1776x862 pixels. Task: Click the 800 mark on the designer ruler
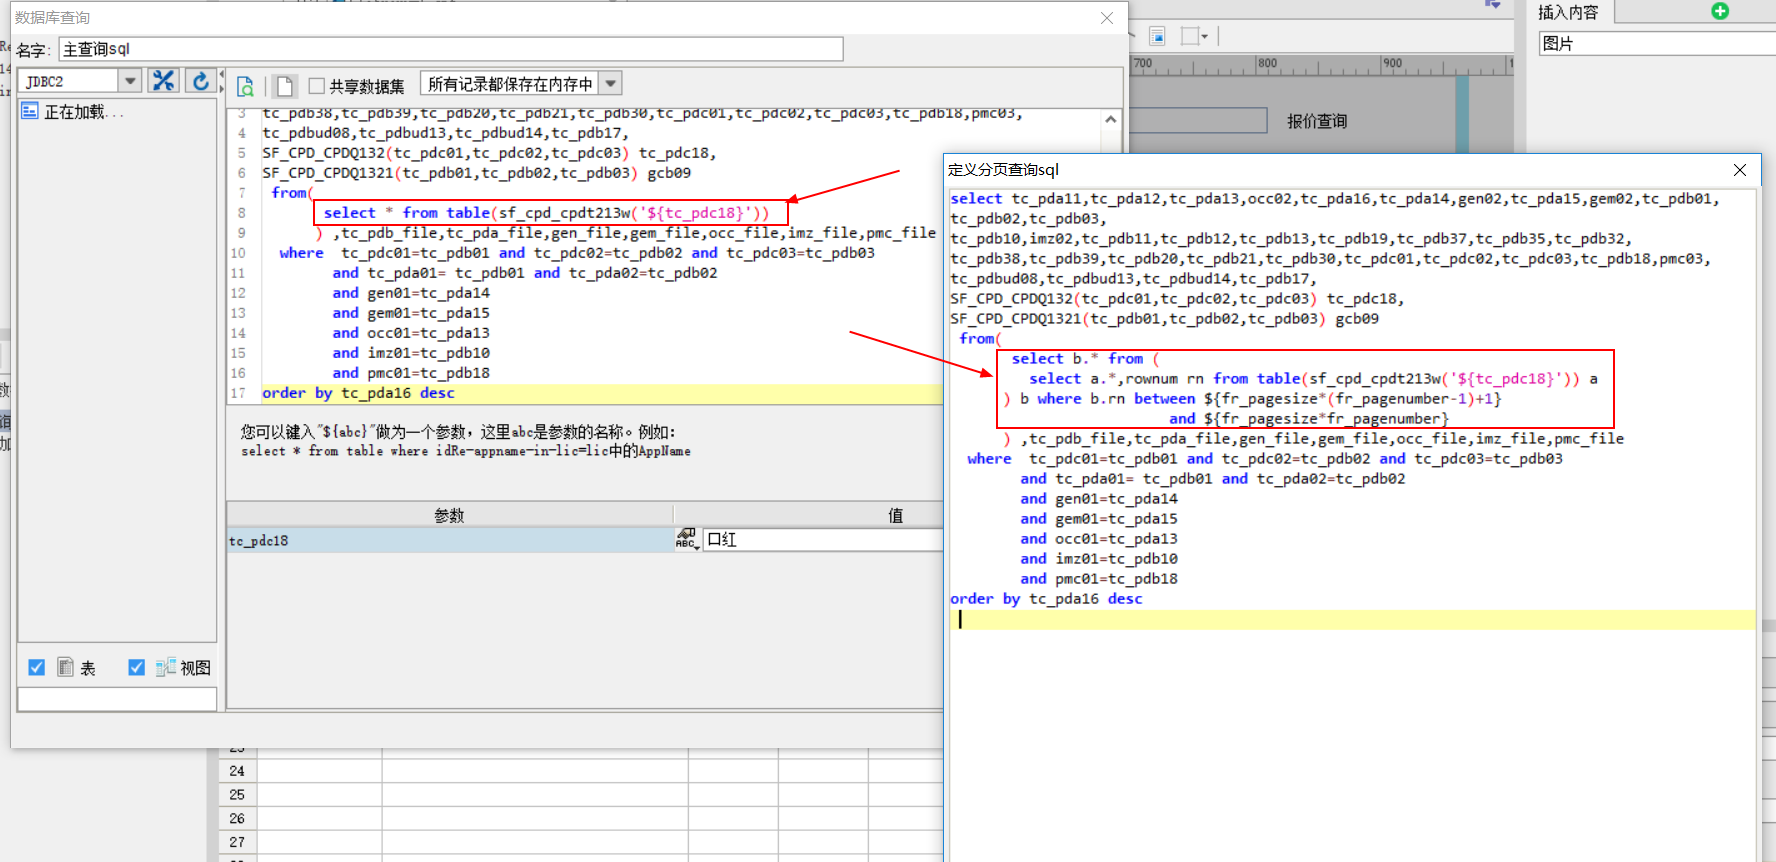point(1267,63)
